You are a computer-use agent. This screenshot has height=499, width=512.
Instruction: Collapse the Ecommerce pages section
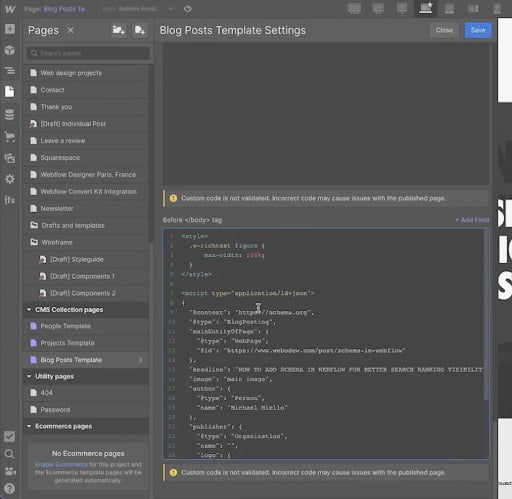tap(29, 426)
